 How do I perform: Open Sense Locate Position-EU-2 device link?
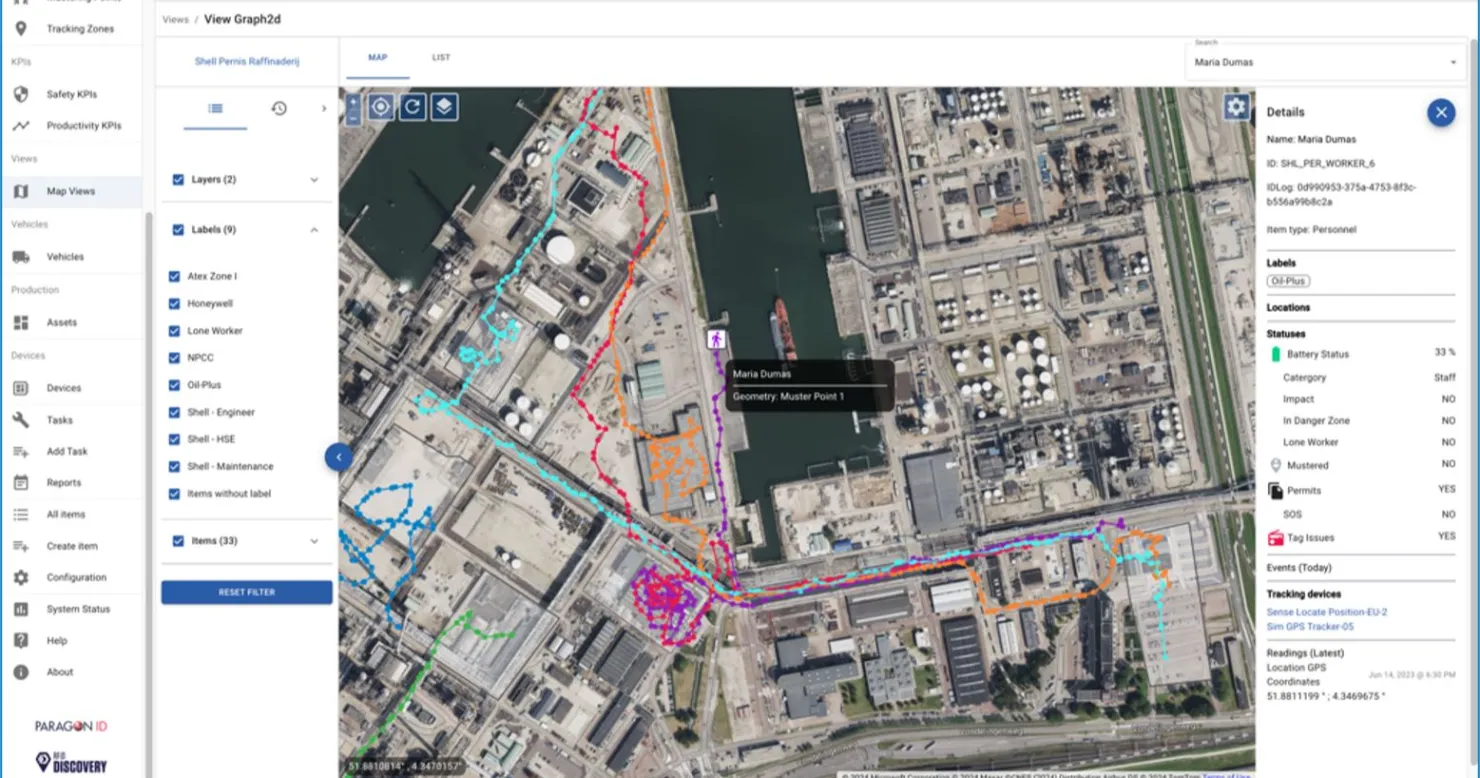[x=1326, y=612]
